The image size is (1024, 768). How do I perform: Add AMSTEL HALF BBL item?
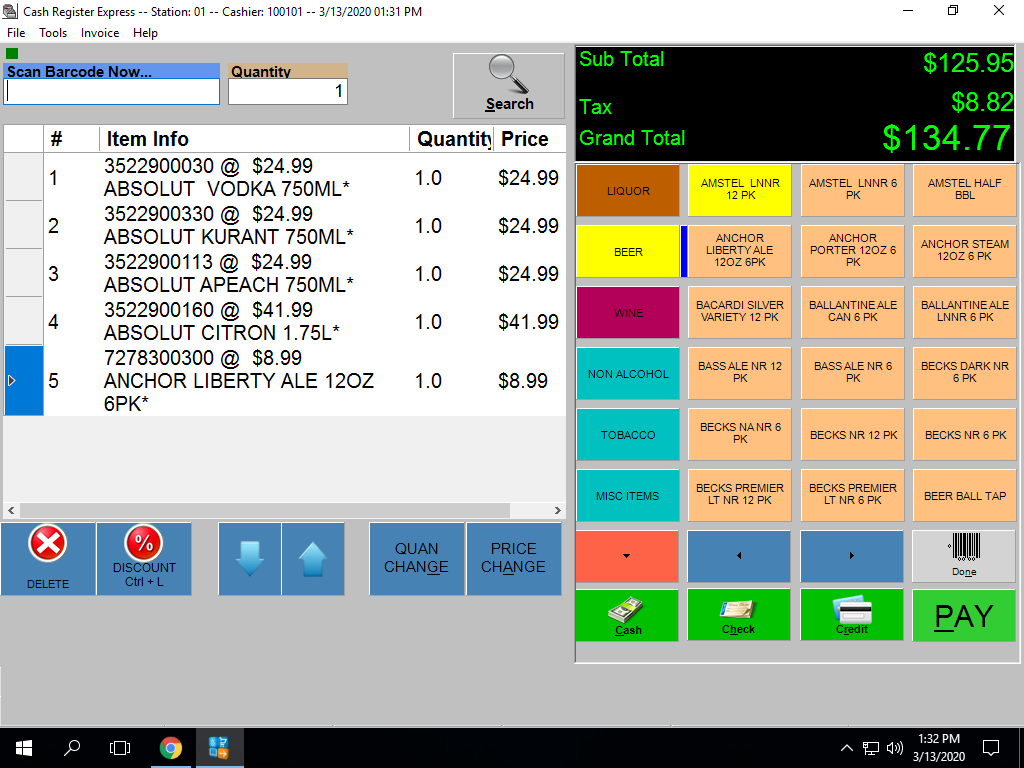pos(965,190)
